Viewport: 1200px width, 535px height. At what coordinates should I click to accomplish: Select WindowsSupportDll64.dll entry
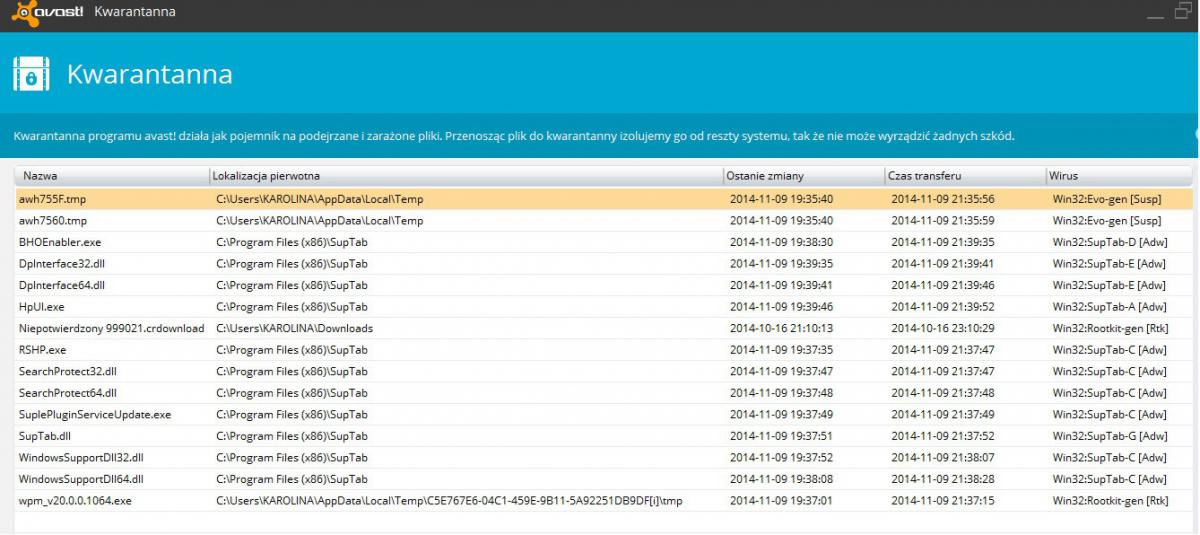[x=603, y=479]
